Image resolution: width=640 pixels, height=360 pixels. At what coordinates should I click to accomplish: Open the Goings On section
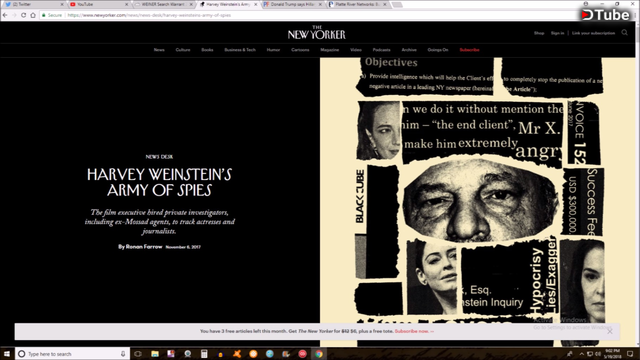[x=438, y=50]
